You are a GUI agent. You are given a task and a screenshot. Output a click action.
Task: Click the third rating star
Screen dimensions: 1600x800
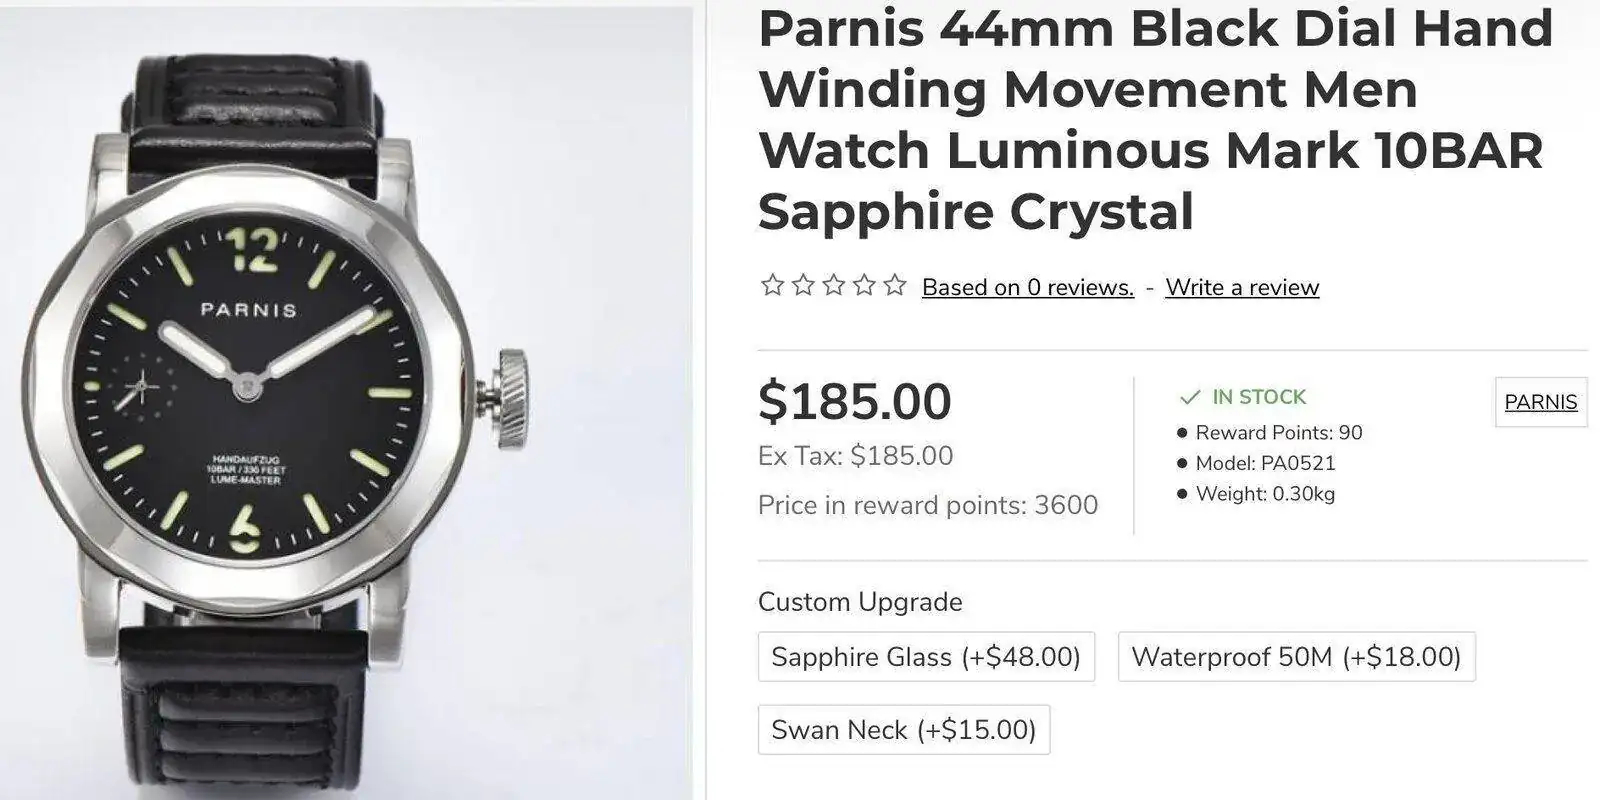tap(834, 286)
